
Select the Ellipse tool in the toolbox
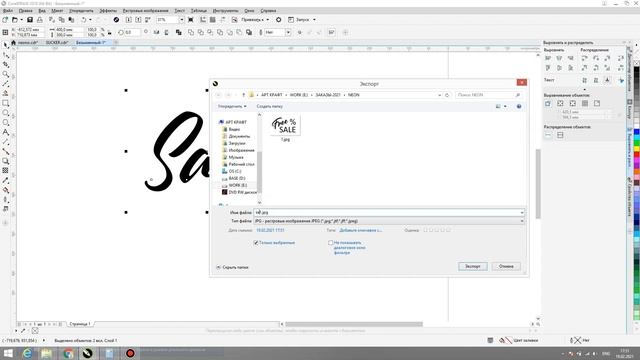pos(5,113)
